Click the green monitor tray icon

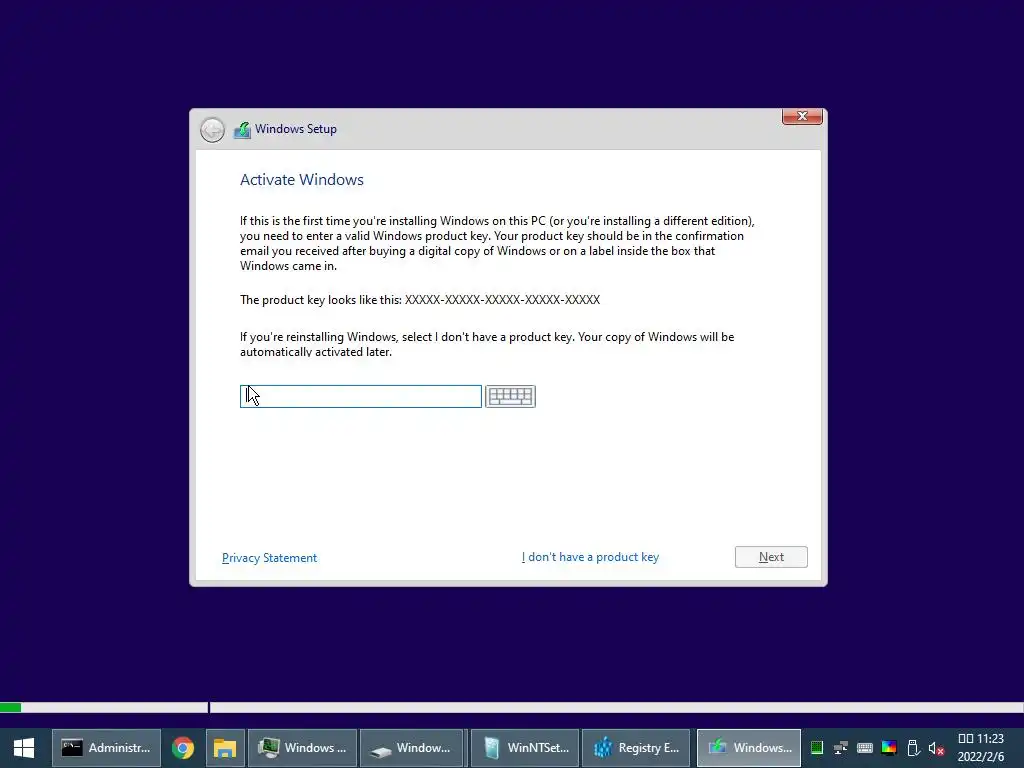tap(816, 748)
